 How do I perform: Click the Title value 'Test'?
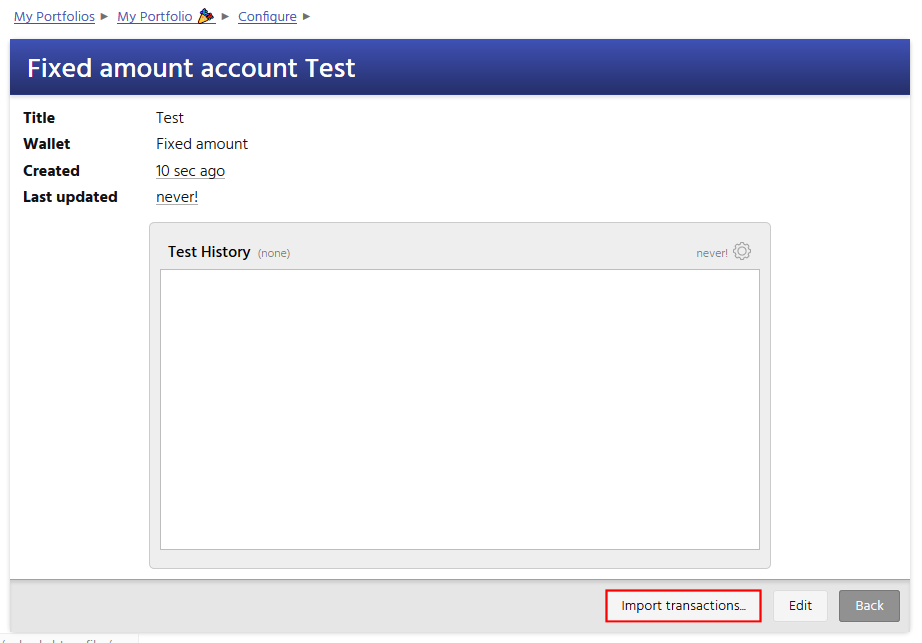pos(170,118)
